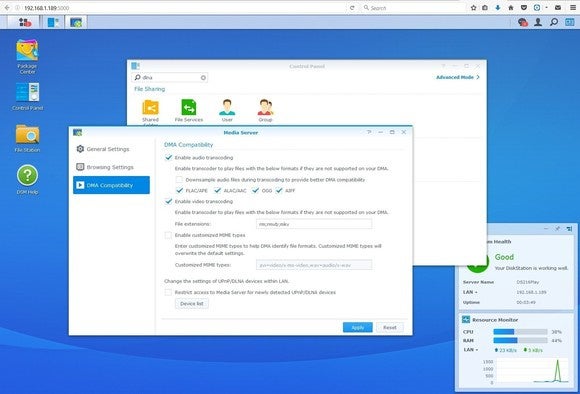
Task: Open File Services in Control Panel
Action: (189, 110)
